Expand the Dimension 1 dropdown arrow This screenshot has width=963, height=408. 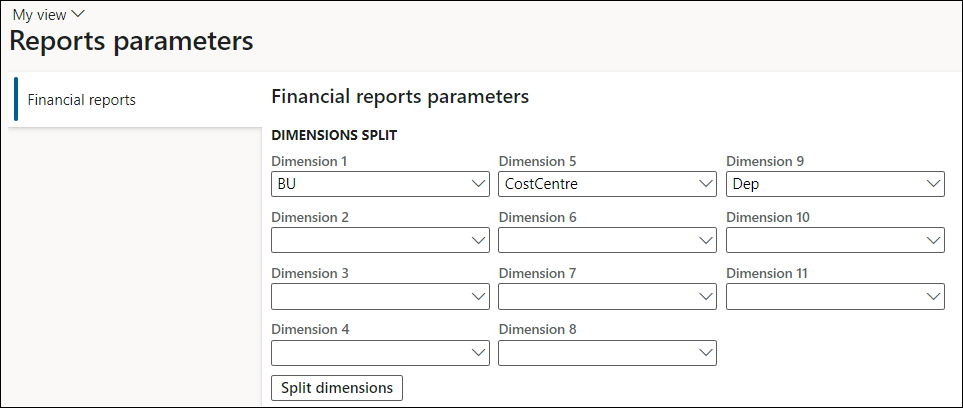[x=477, y=184]
